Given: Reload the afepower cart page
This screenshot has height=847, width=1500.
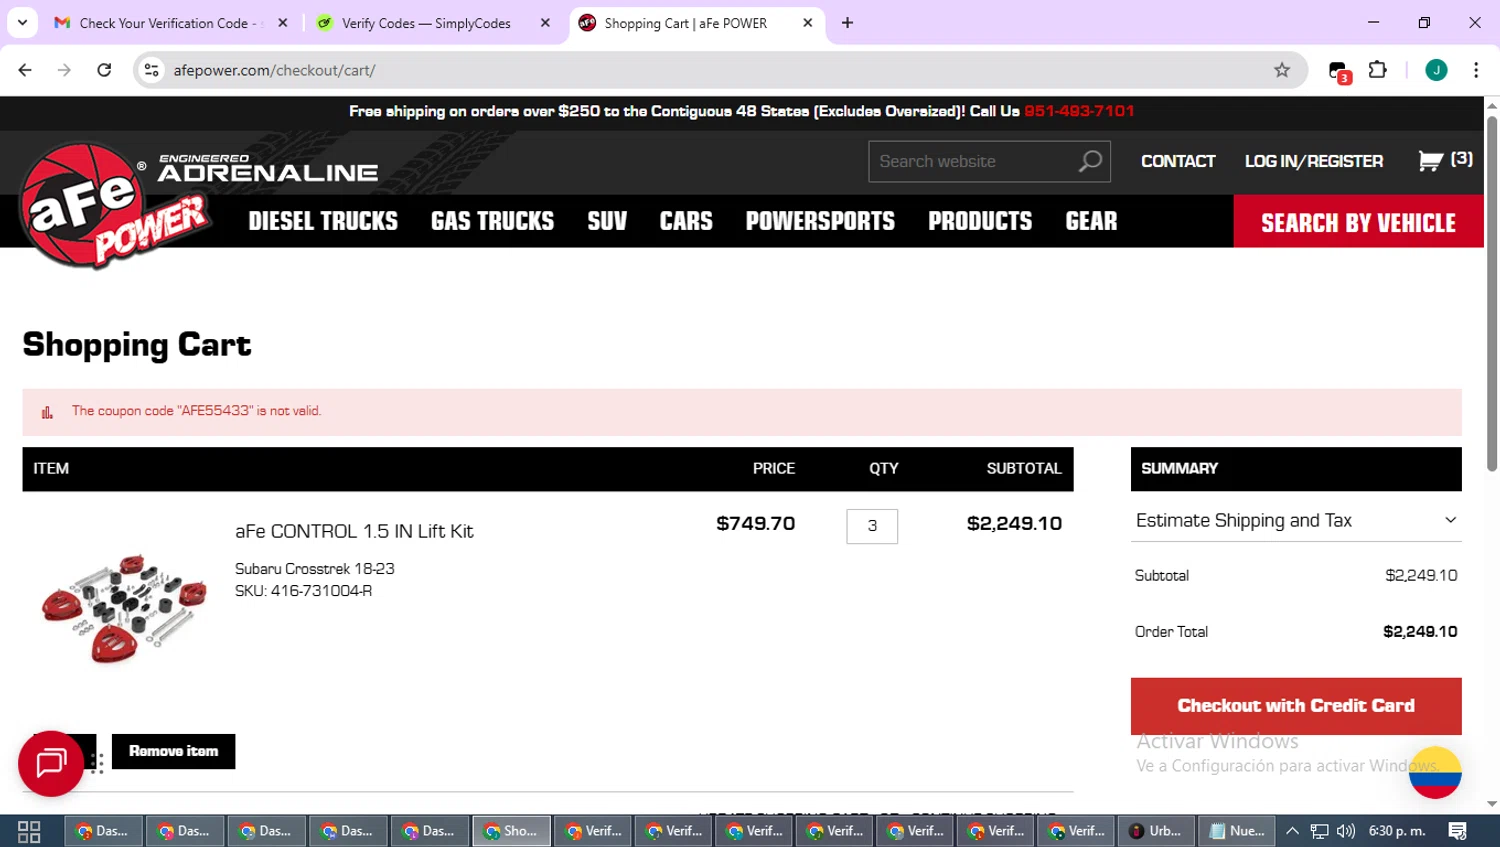Looking at the screenshot, I should (x=104, y=70).
